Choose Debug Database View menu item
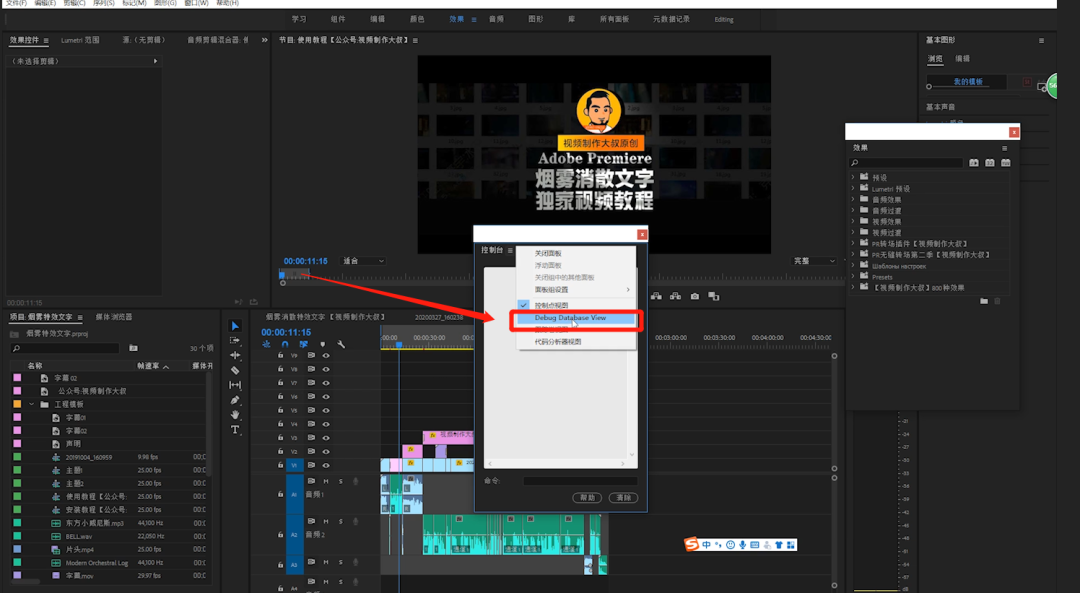This screenshot has width=1080, height=593. (576, 318)
